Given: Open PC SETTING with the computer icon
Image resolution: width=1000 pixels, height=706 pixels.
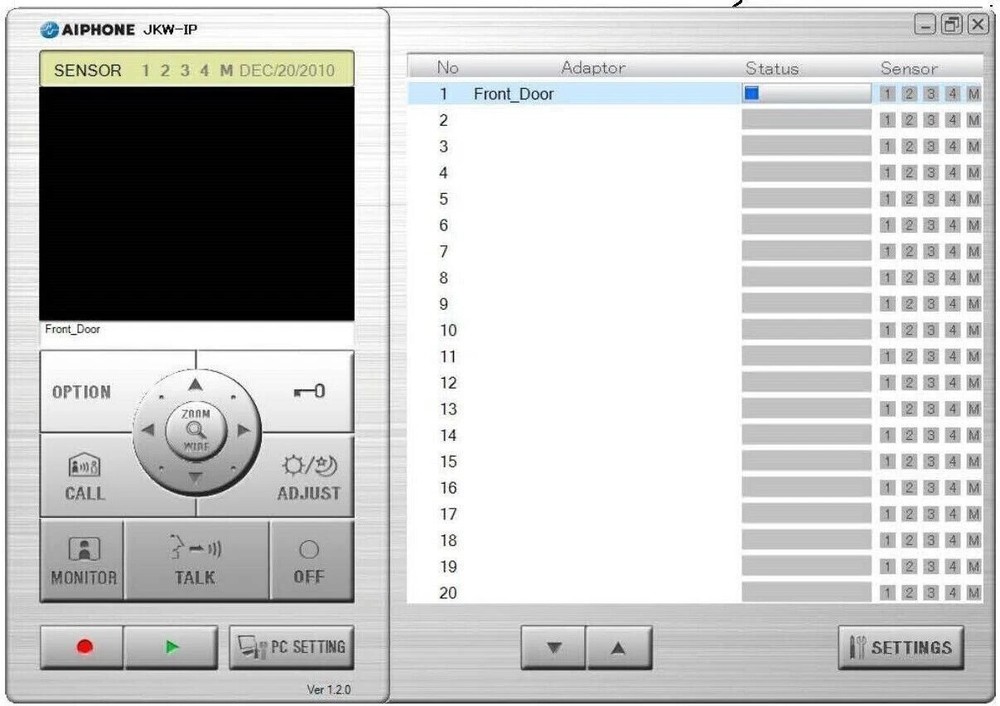Looking at the screenshot, I should coord(291,645).
